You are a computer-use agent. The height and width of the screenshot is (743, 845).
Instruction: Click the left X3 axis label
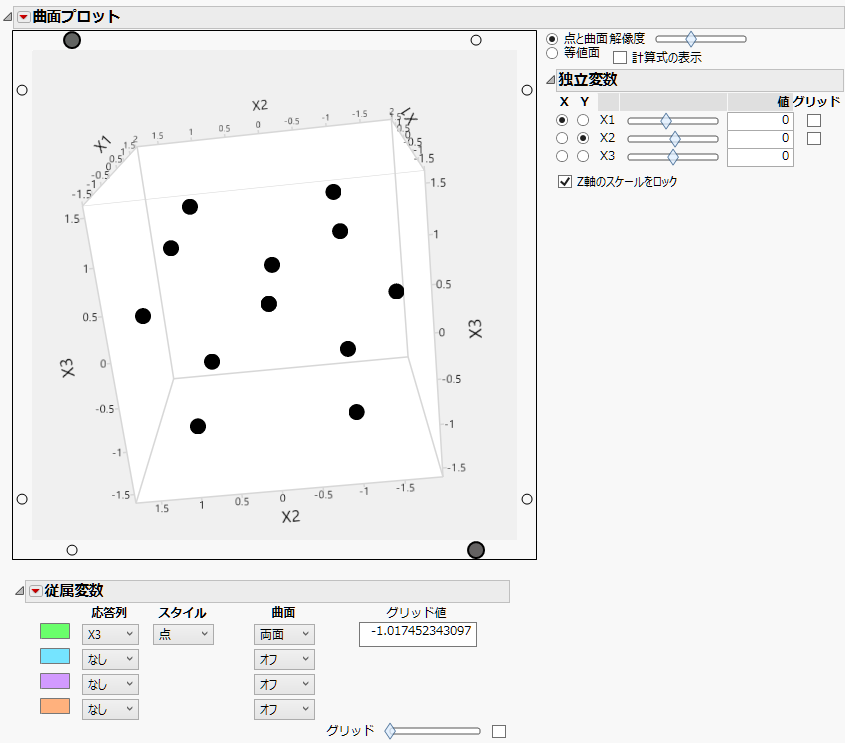pyautogui.click(x=67, y=368)
